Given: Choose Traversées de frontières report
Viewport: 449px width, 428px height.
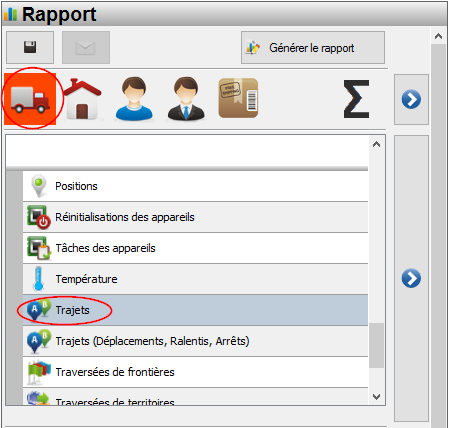Looking at the screenshot, I should pyautogui.click(x=195, y=372).
